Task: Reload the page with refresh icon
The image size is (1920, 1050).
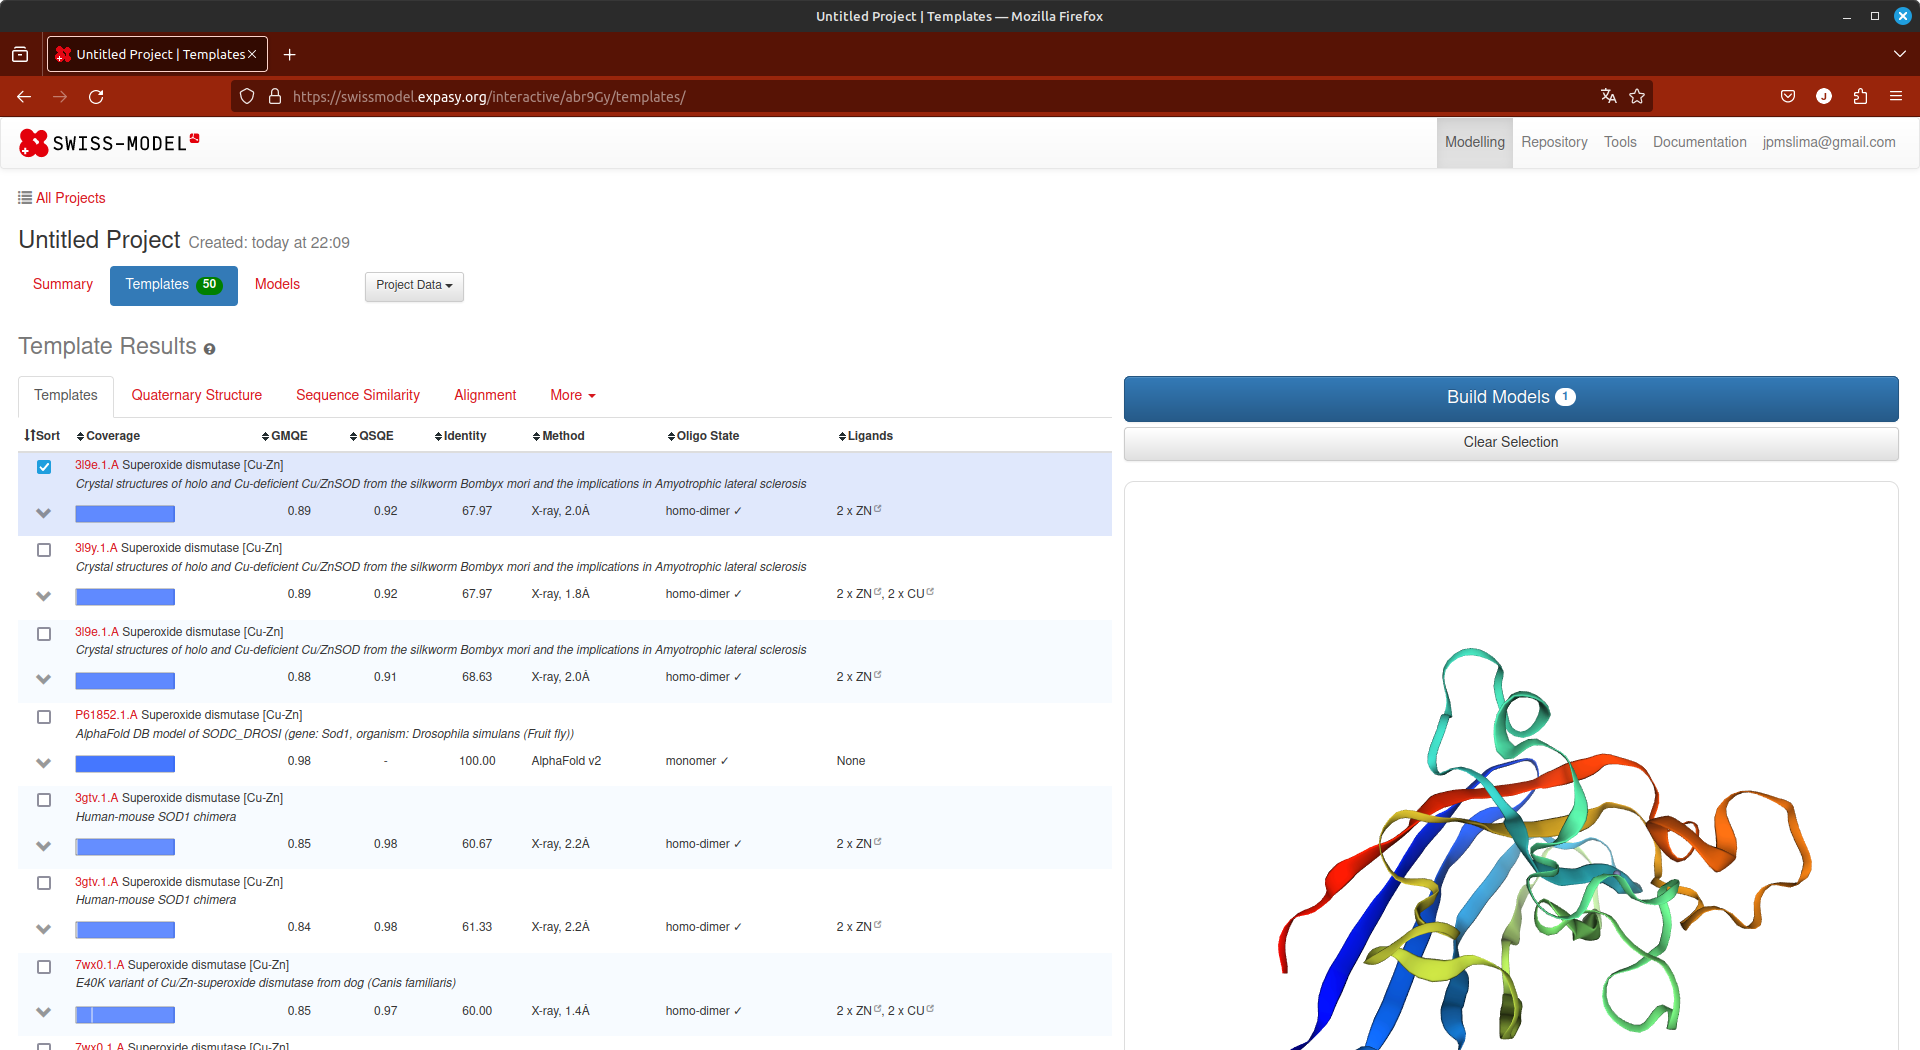Action: 96,96
